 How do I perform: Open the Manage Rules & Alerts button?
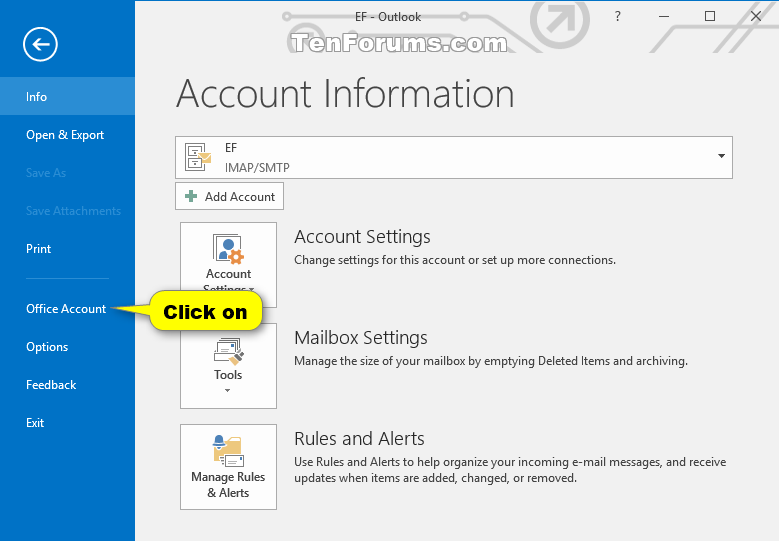tap(229, 466)
